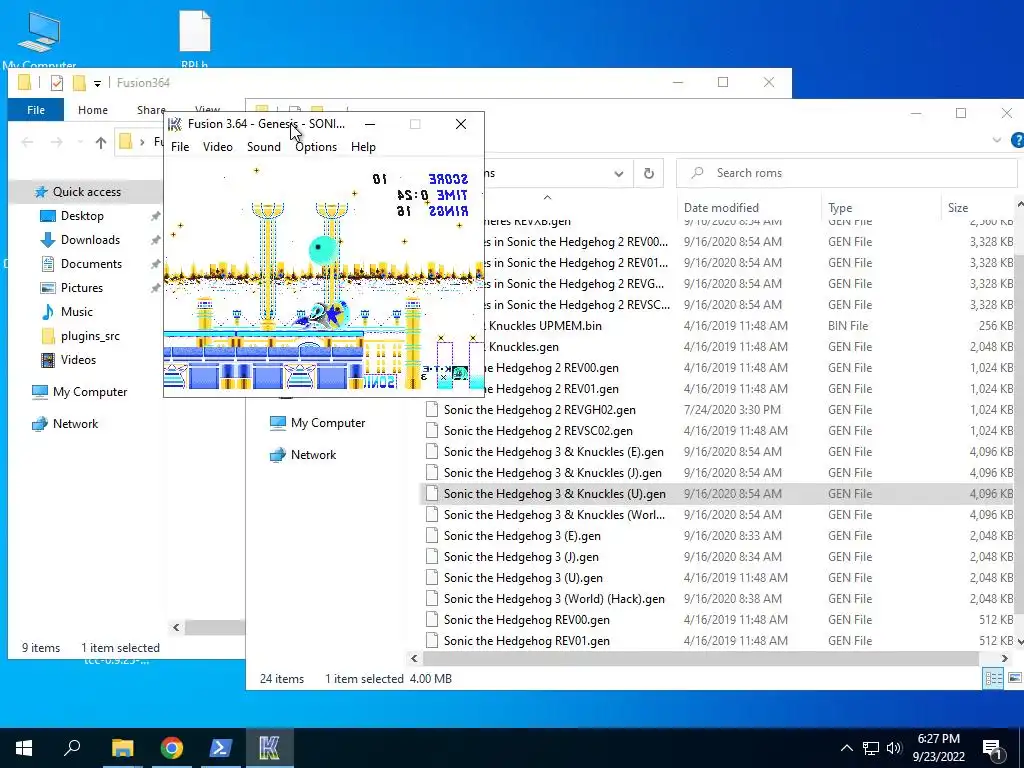The height and width of the screenshot is (768, 1024).
Task: Click the Back arrow in Fusion364 window
Action: coord(27,142)
